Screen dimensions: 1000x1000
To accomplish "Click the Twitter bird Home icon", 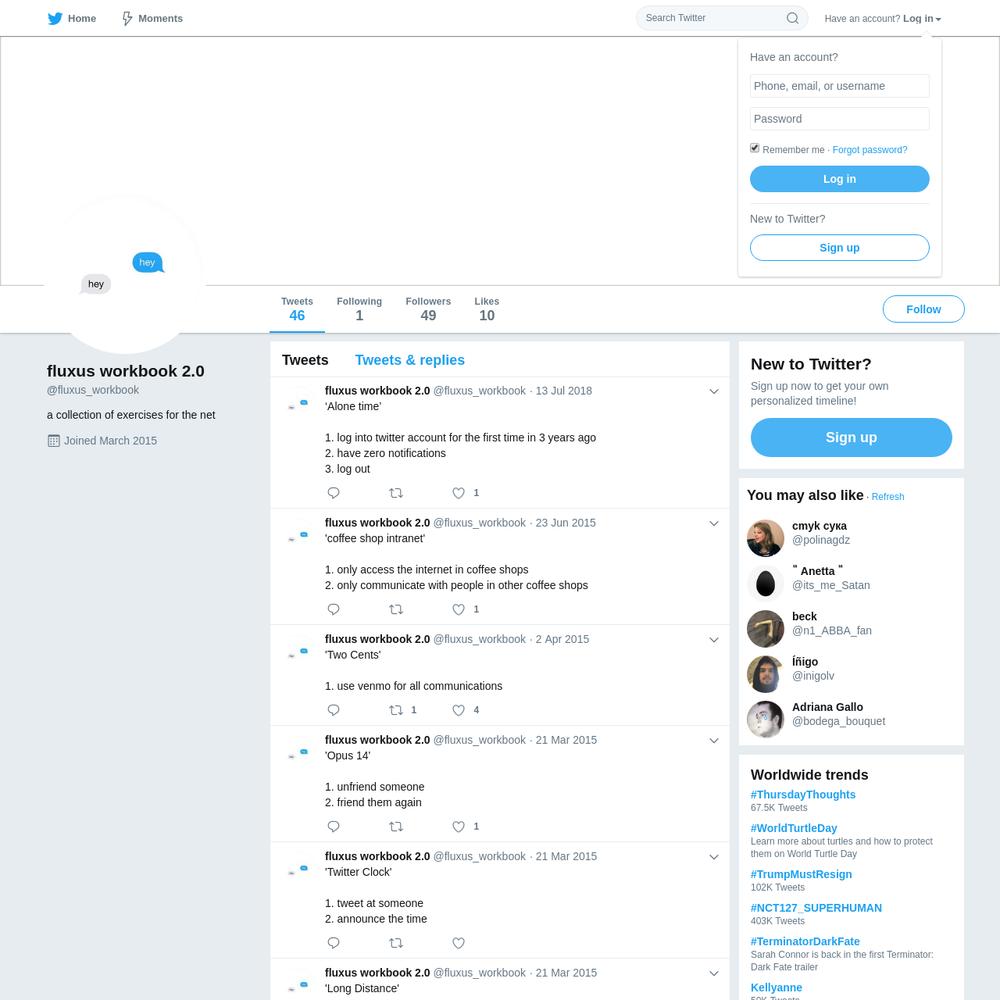I will (x=55, y=18).
